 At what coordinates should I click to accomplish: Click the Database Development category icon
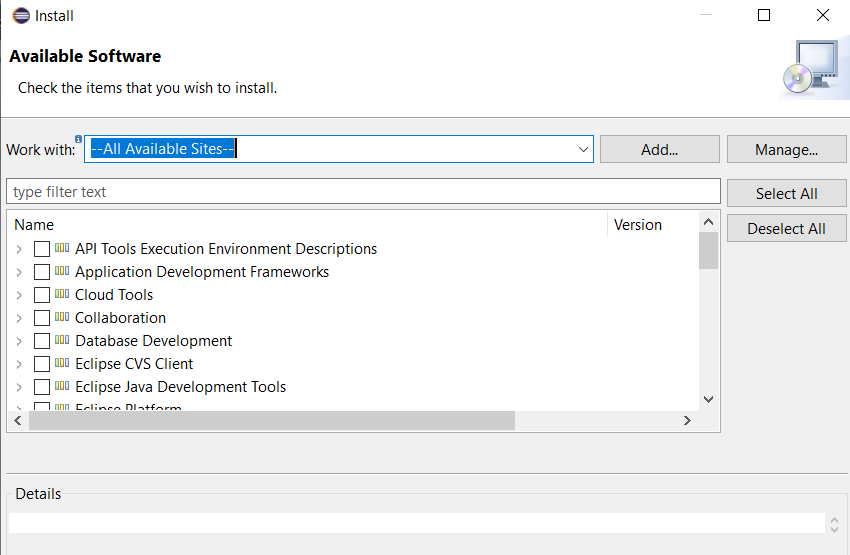tap(62, 340)
